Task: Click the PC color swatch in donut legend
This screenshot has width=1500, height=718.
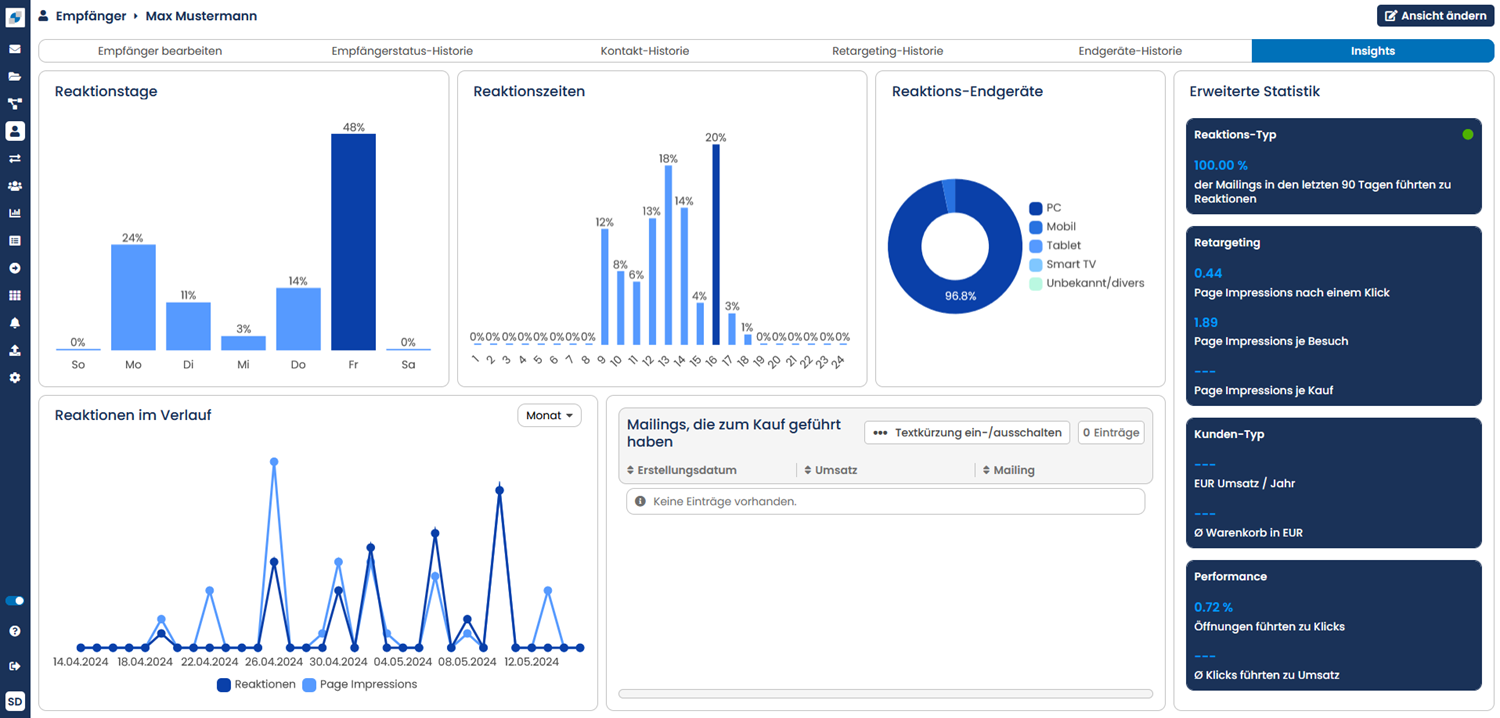Action: (1036, 208)
